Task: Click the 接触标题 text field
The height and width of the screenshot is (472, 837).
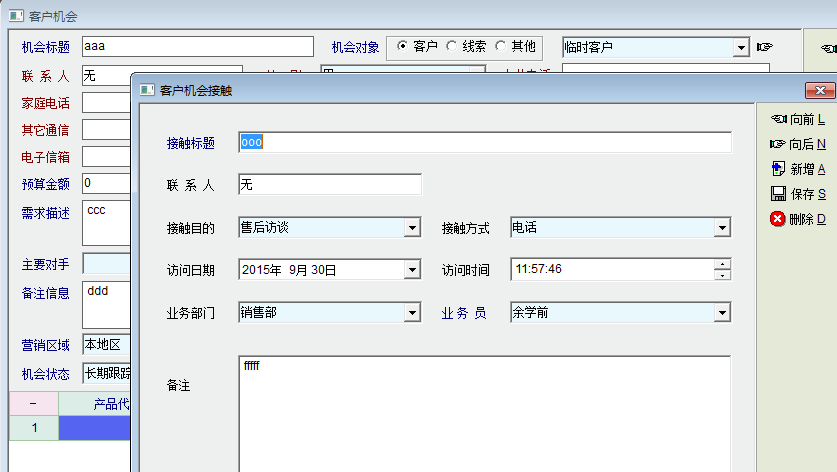Action: [485, 142]
